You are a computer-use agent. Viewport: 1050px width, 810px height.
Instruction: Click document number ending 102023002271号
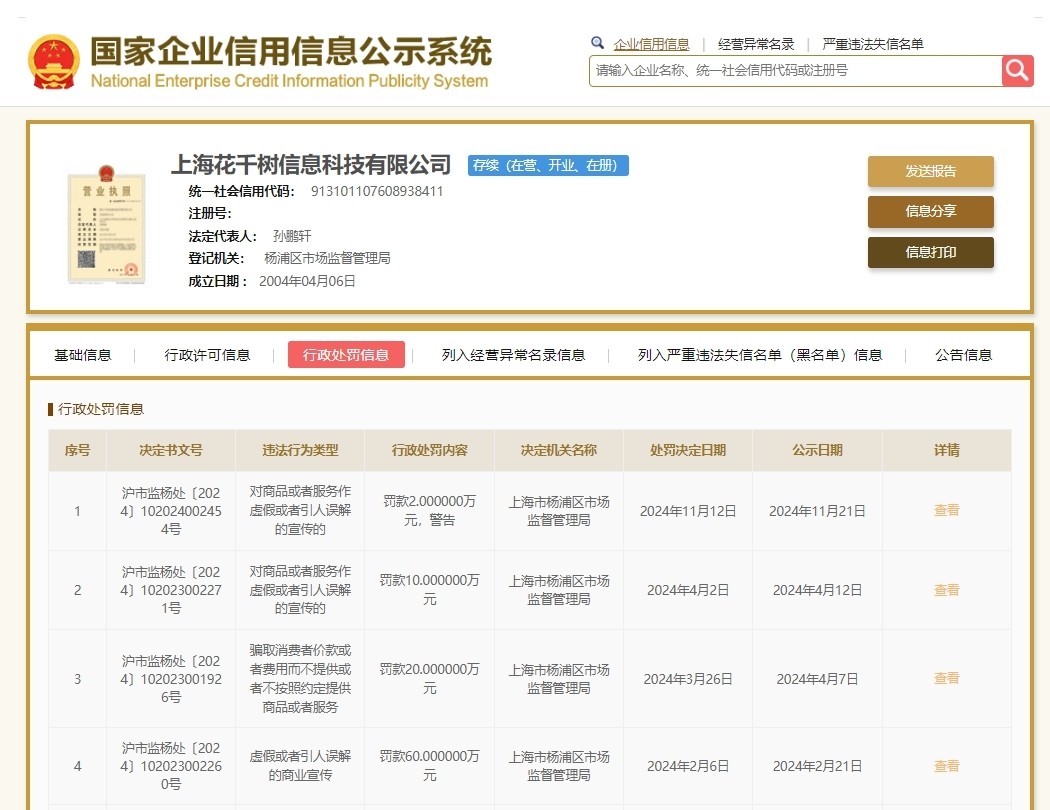pos(171,590)
